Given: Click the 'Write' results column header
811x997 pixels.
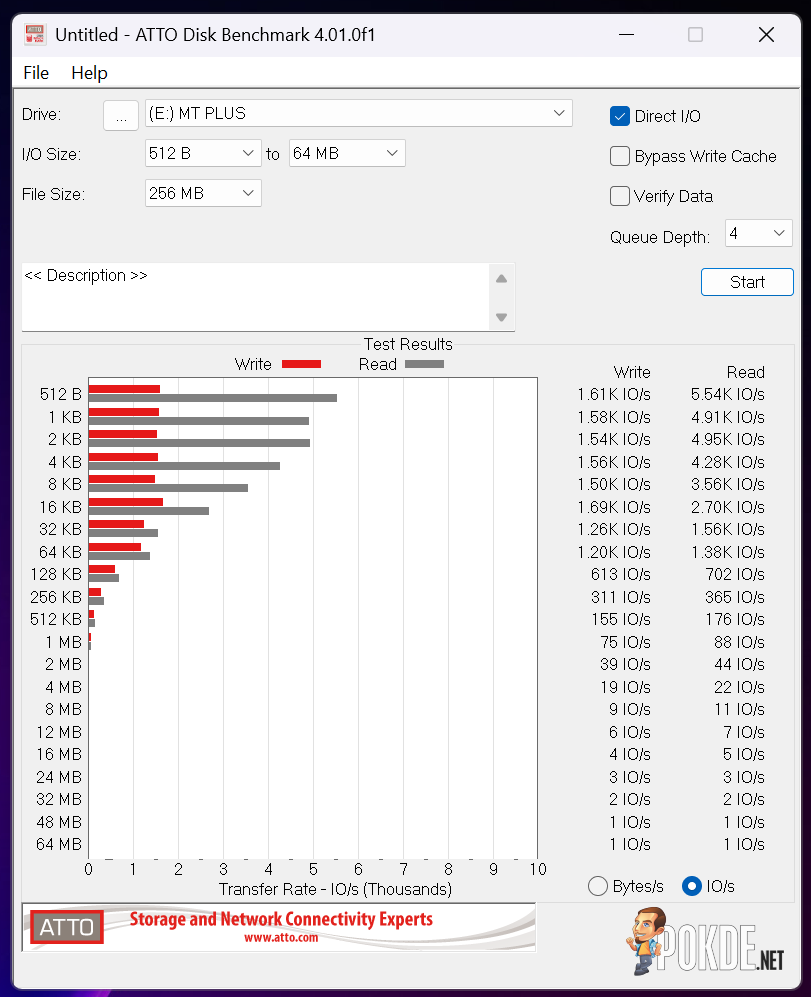Looking at the screenshot, I should click(x=632, y=373).
